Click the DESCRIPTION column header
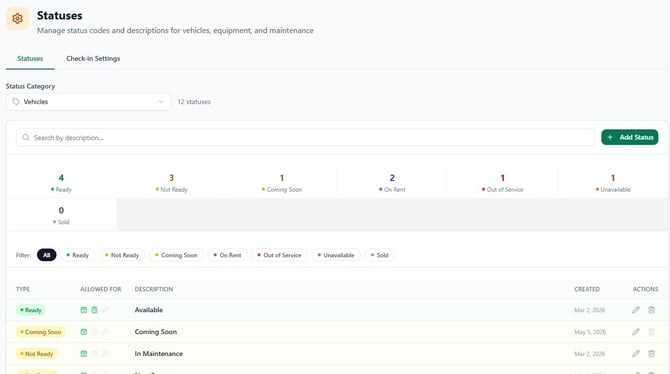This screenshot has width=670, height=374. point(154,289)
